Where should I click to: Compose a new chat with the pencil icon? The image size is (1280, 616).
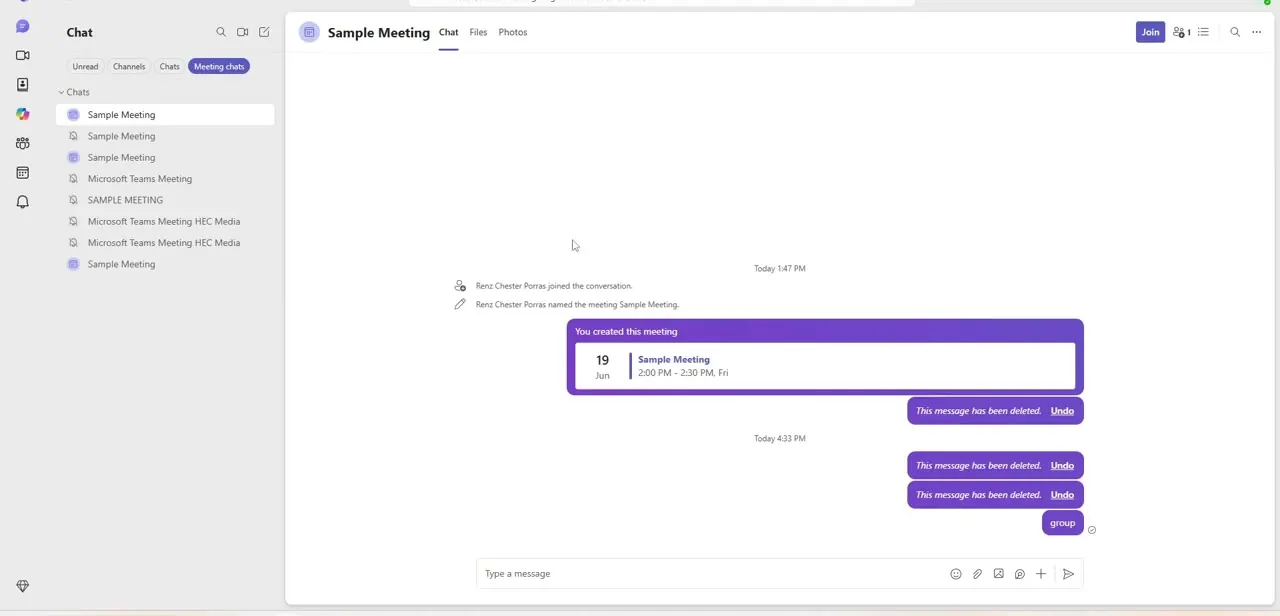[264, 32]
